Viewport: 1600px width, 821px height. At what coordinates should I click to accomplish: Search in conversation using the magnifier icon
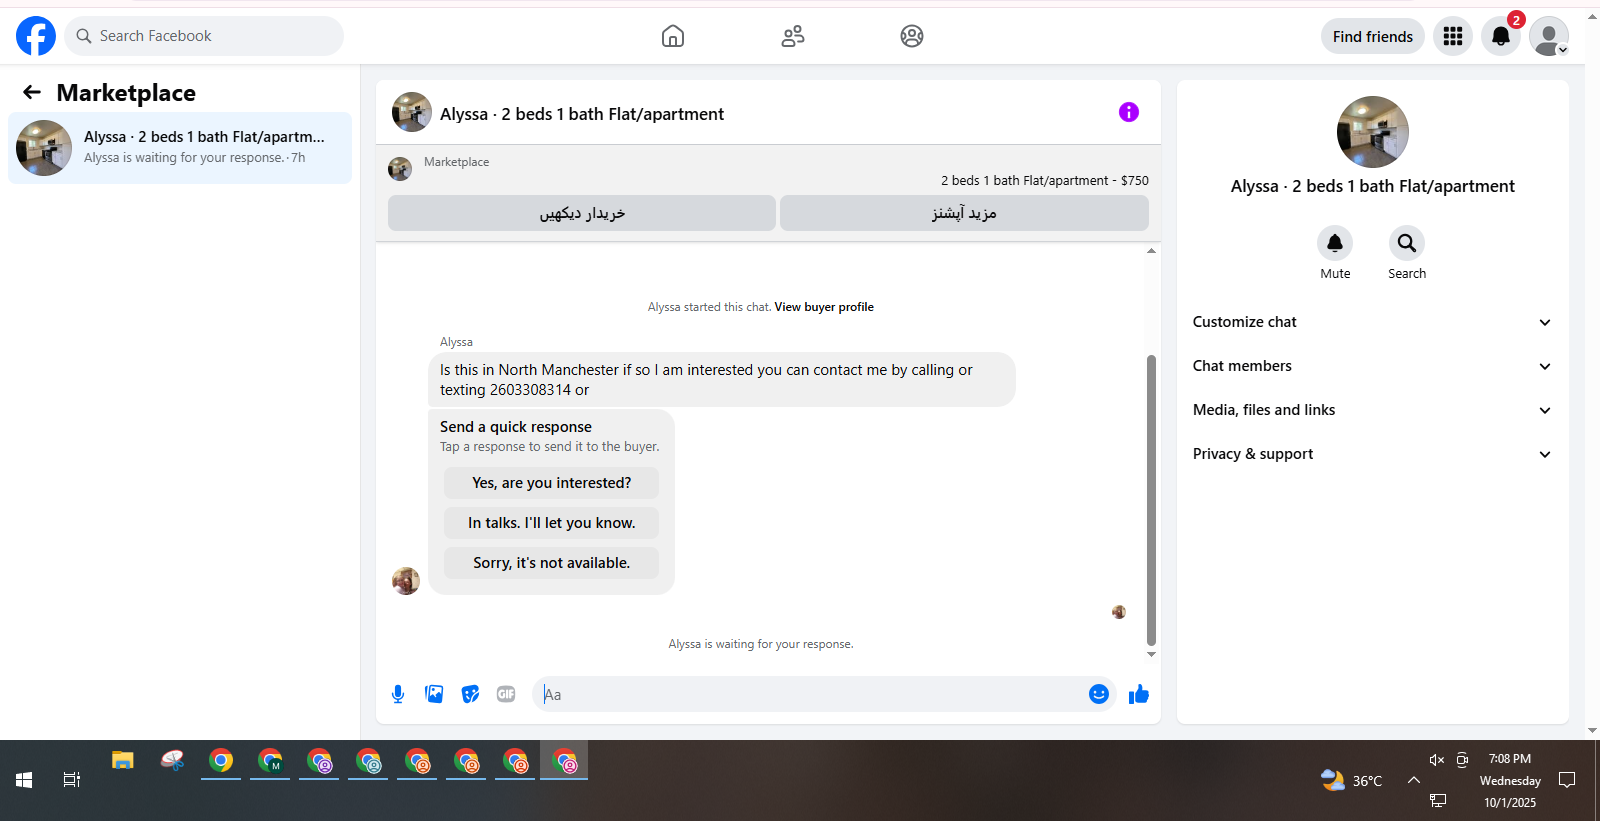pyautogui.click(x=1407, y=243)
